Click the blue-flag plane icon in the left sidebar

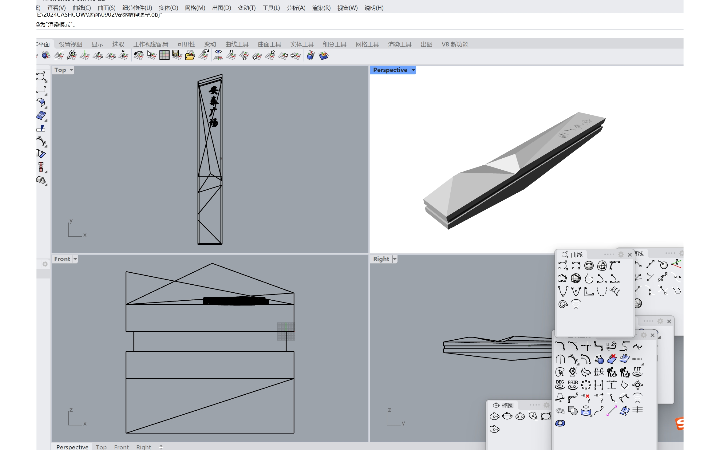click(x=41, y=129)
